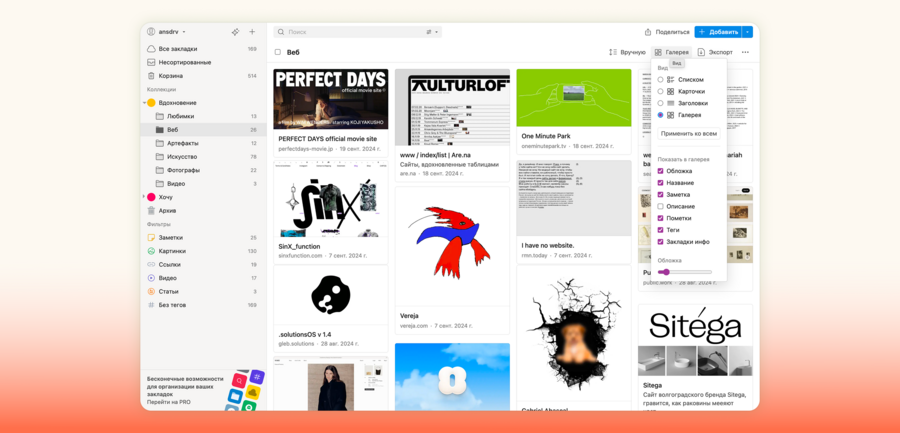Image resolution: width=900 pixels, height=433 pixels.
Task: Uncheck the Пометки checkbox
Action: [x=661, y=218]
